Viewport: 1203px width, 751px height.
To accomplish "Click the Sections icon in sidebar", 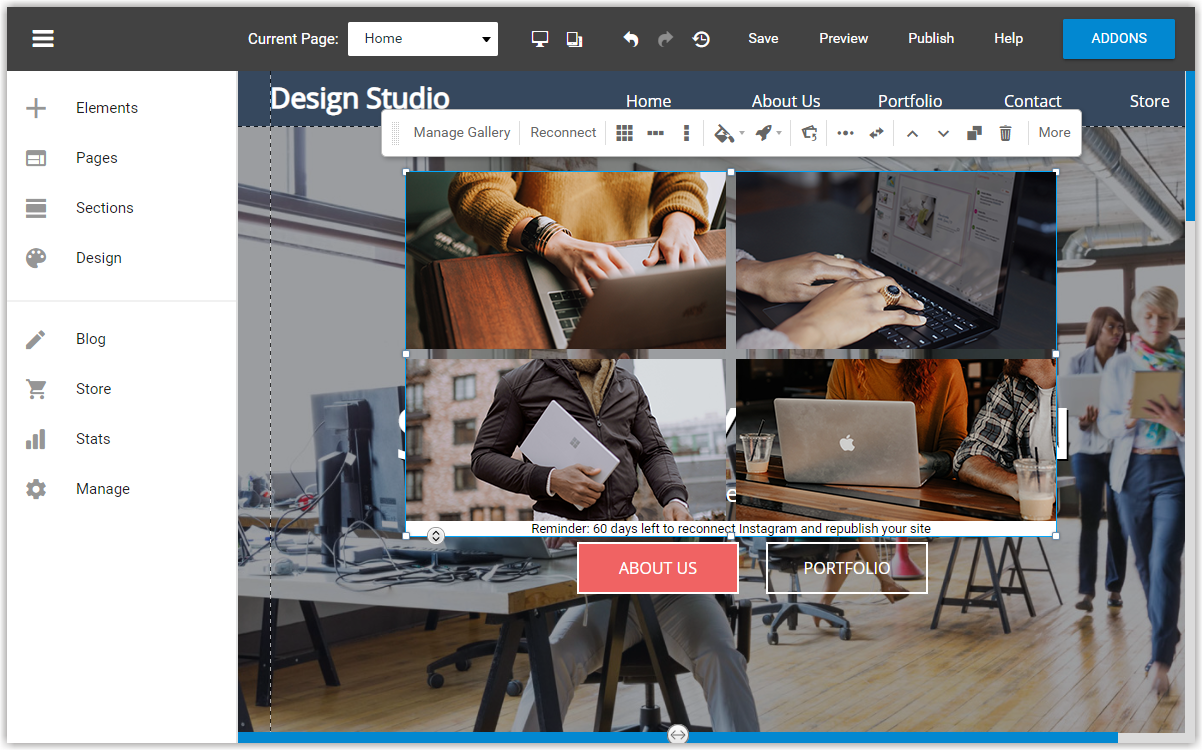I will [36, 208].
